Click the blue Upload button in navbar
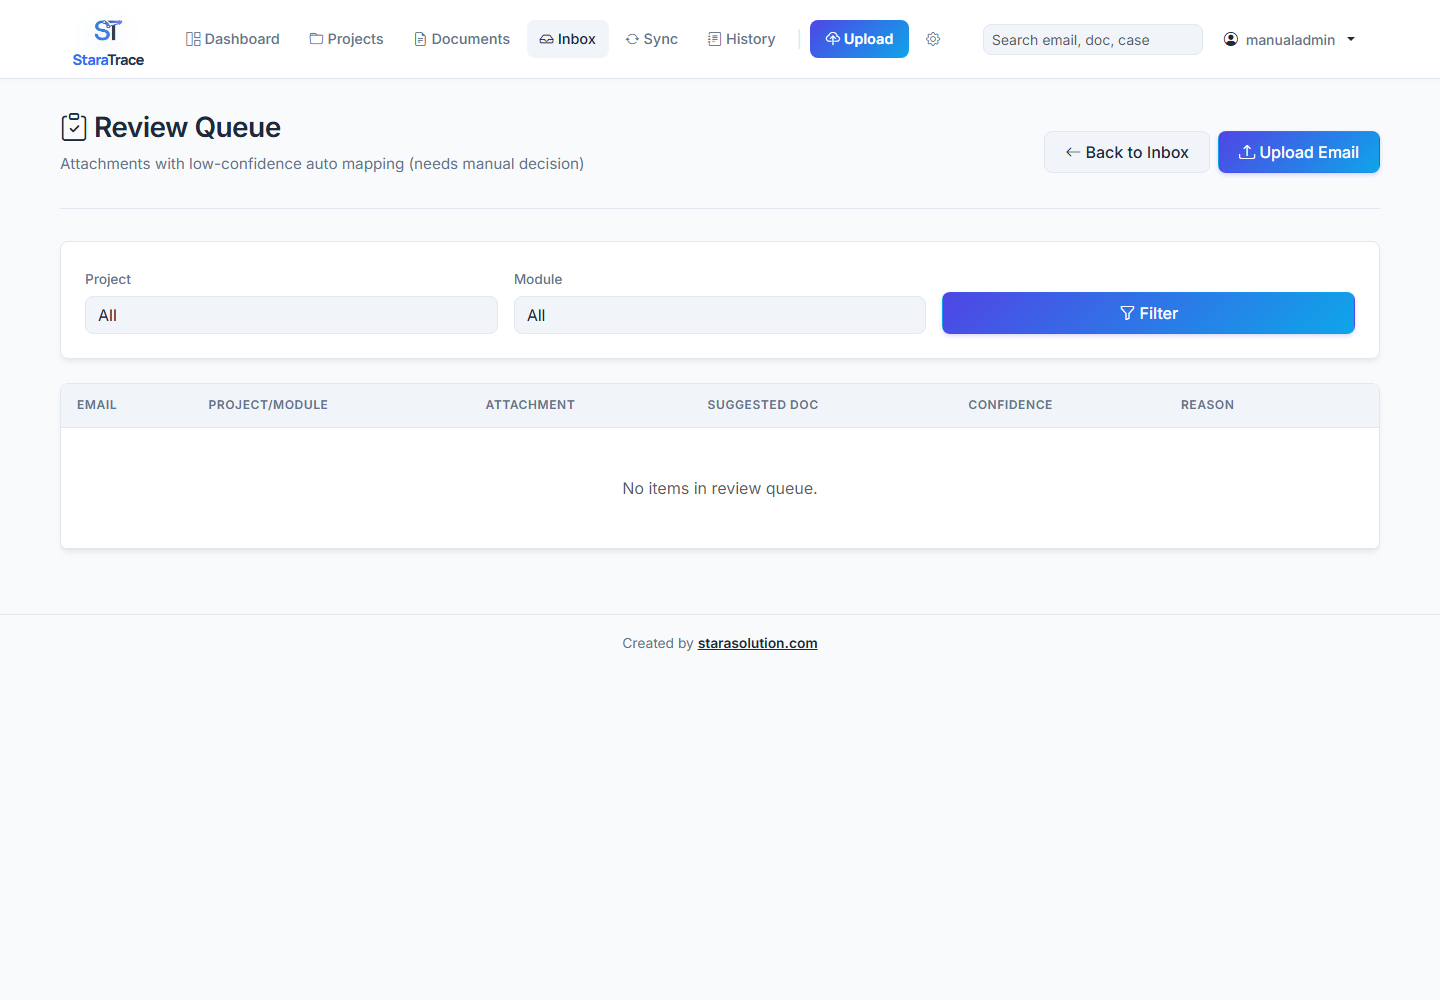 859,39
